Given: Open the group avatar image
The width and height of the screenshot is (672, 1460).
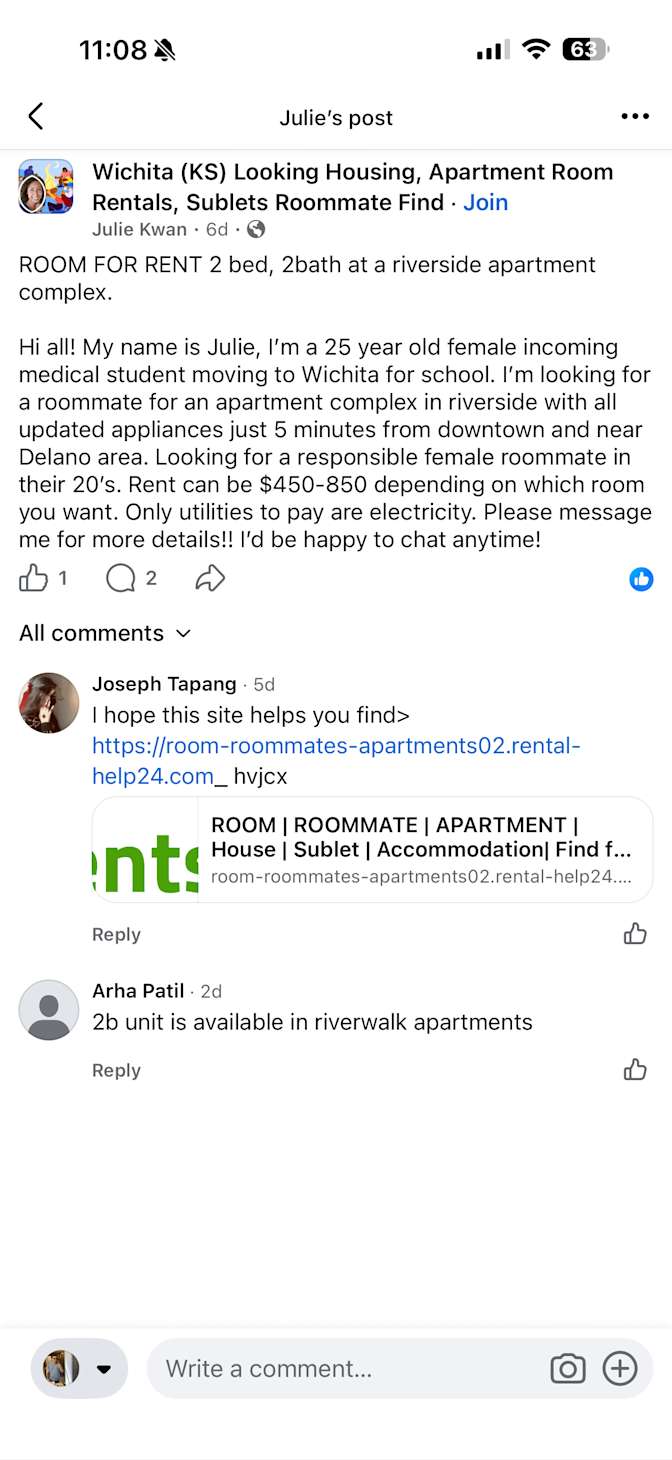Looking at the screenshot, I should (x=46, y=187).
